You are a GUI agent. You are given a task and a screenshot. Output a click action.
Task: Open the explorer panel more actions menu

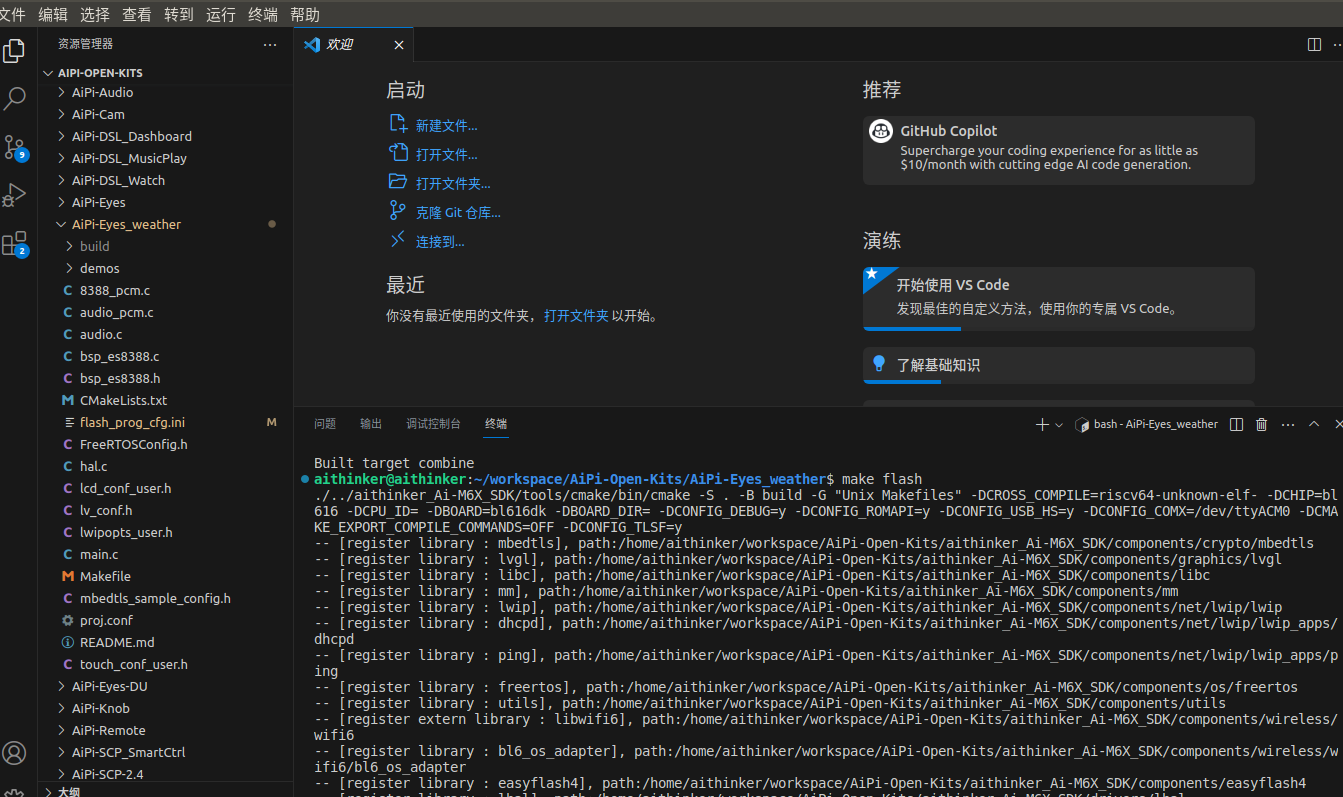270,45
